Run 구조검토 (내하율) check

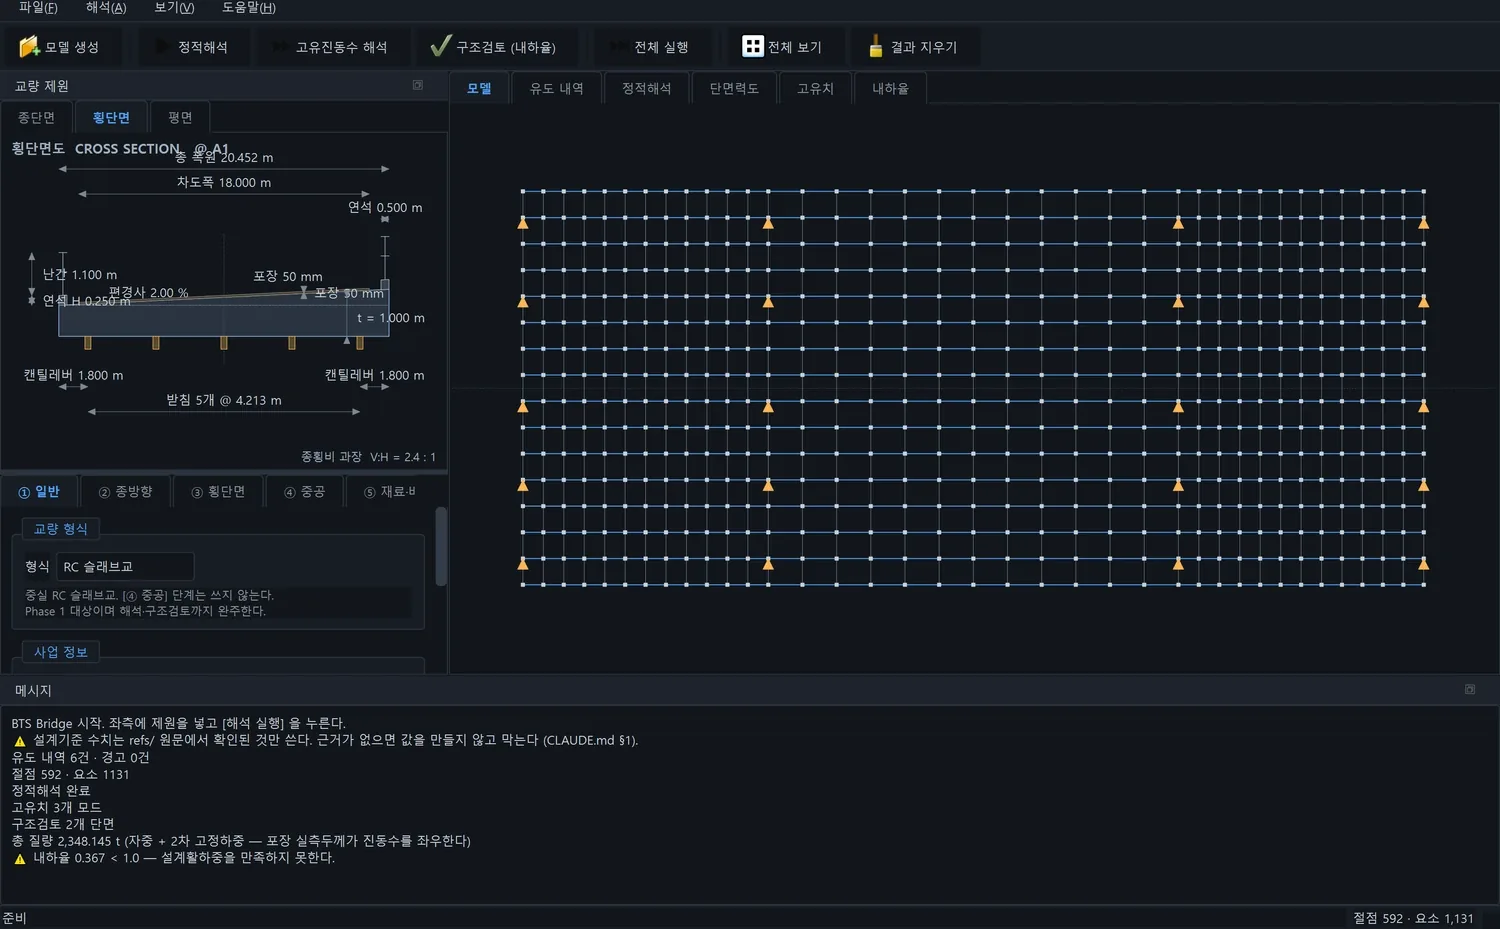[494, 47]
